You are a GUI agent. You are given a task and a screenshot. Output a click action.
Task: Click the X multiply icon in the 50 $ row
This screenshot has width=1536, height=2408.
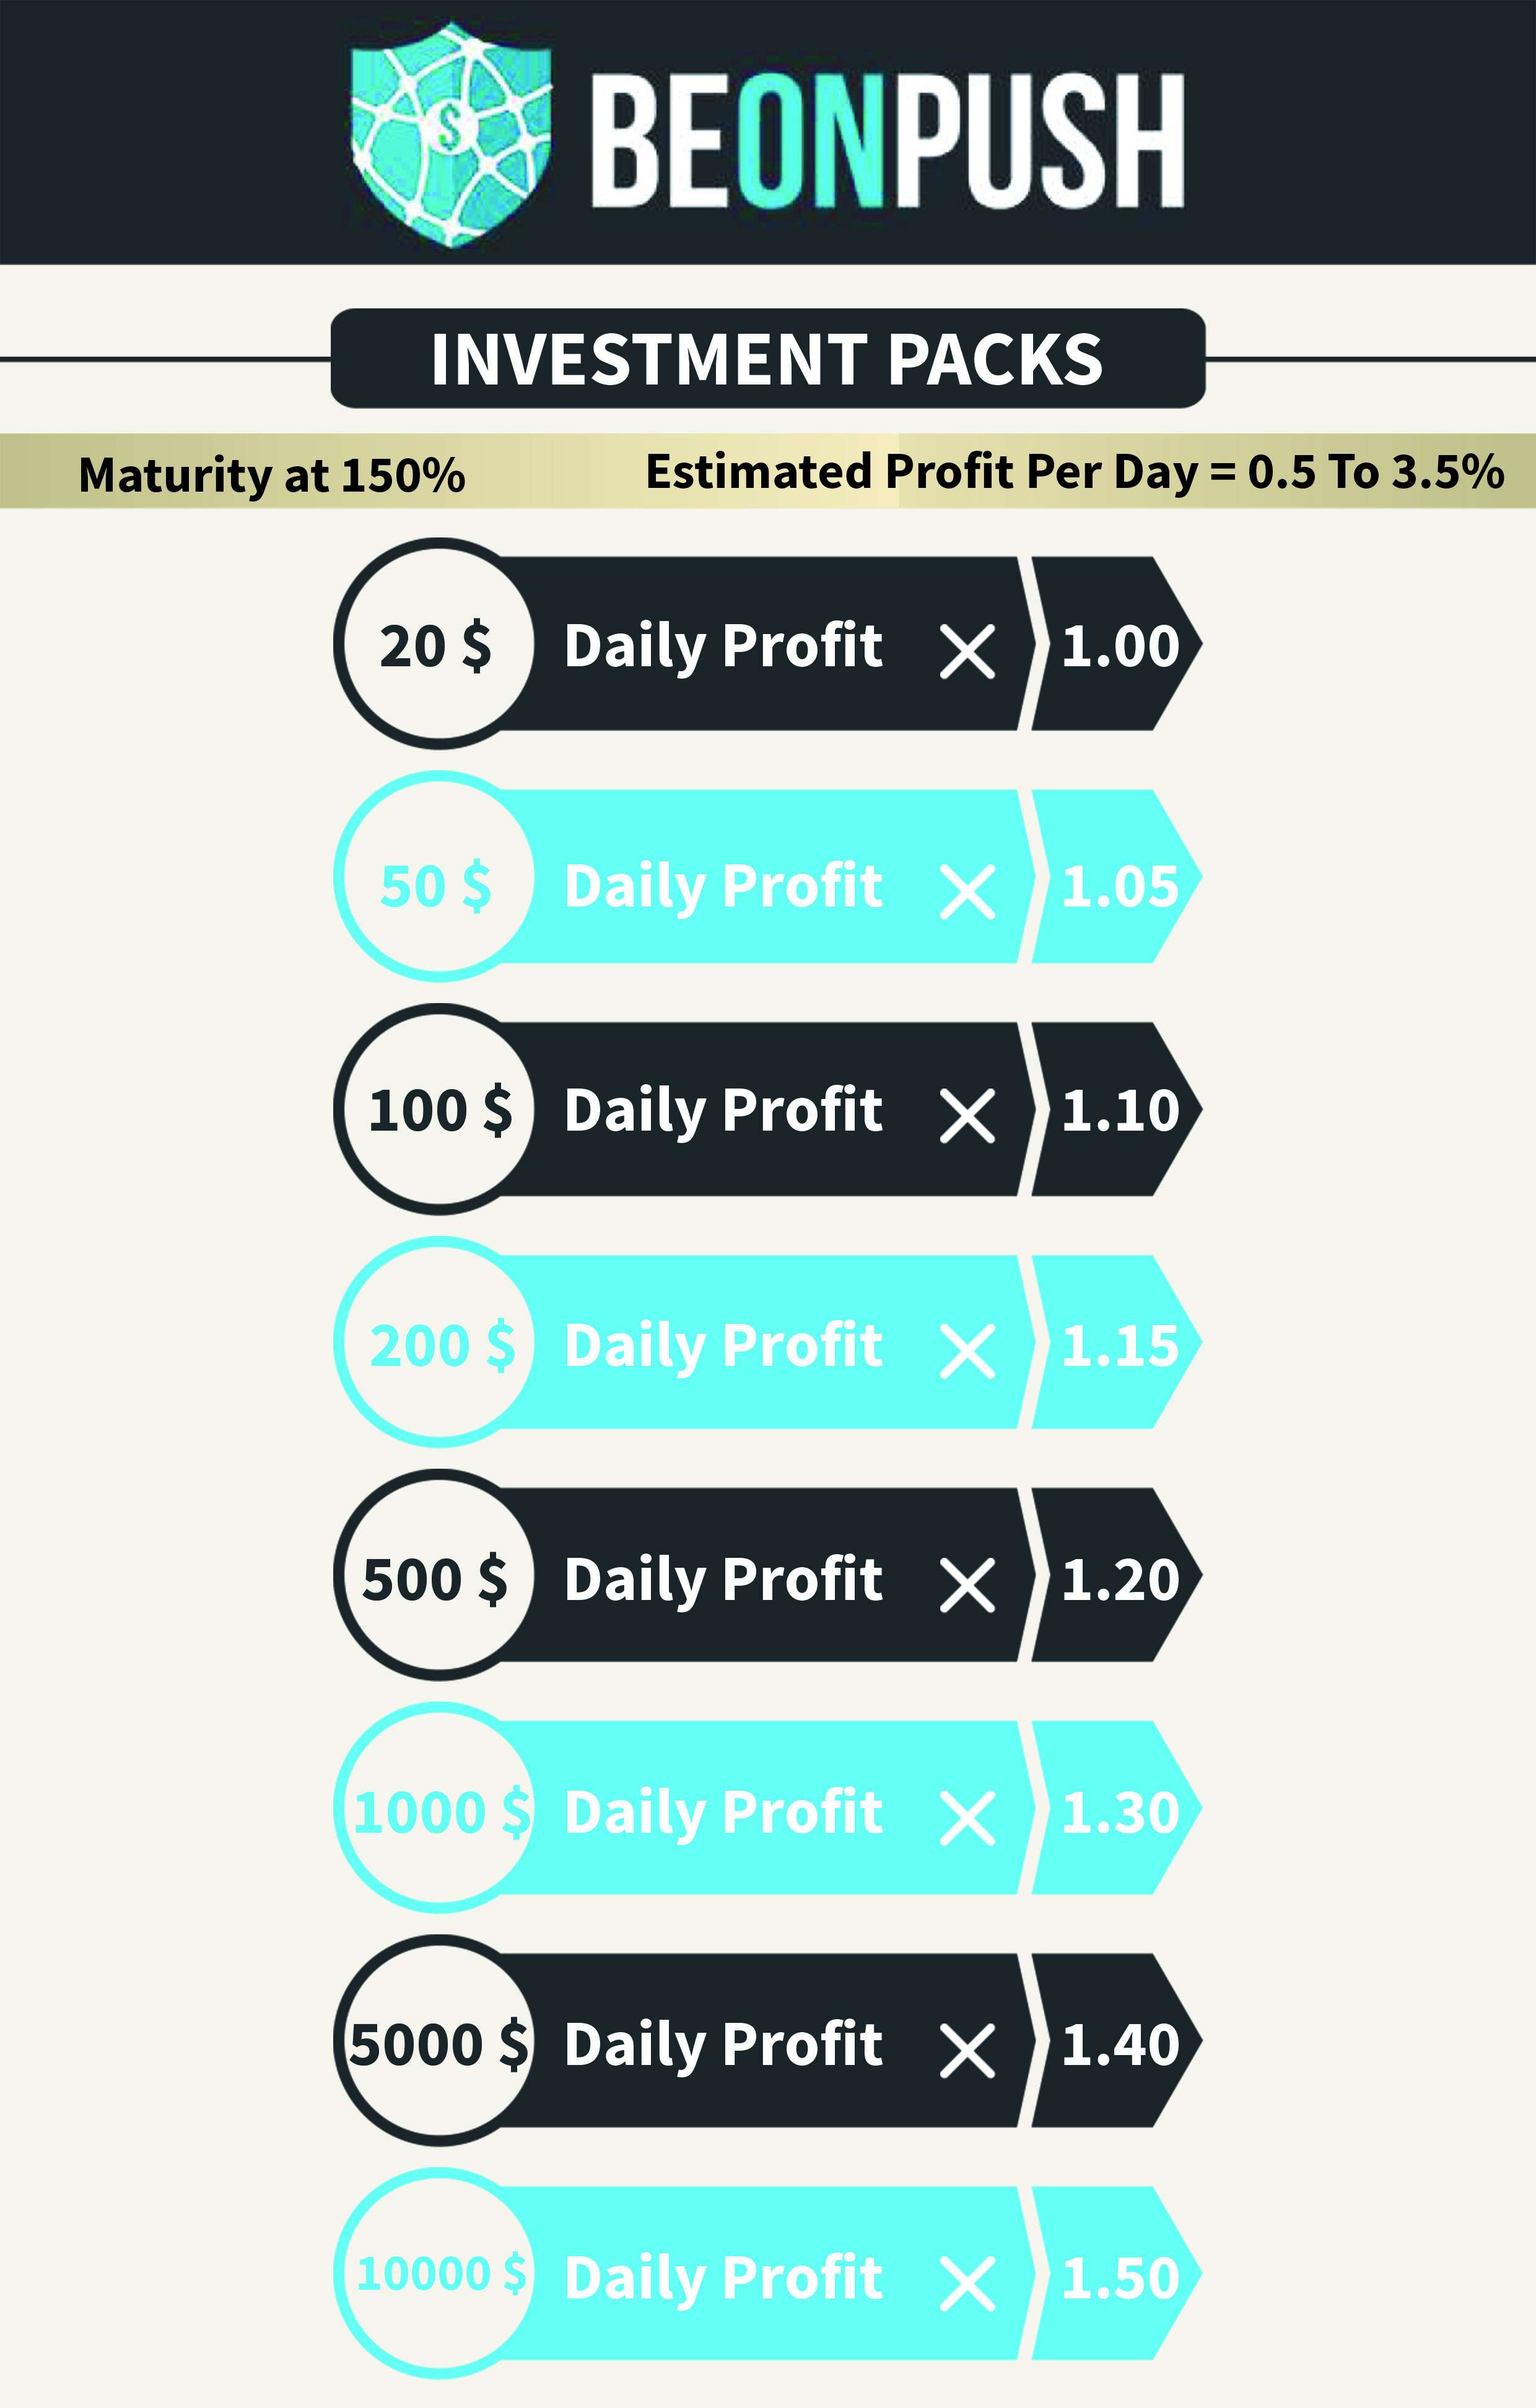click(967, 891)
